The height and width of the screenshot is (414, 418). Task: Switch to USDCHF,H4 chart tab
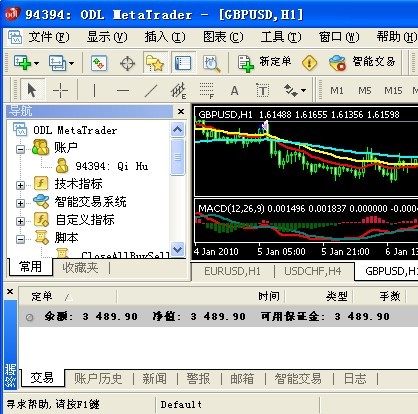pos(313,271)
